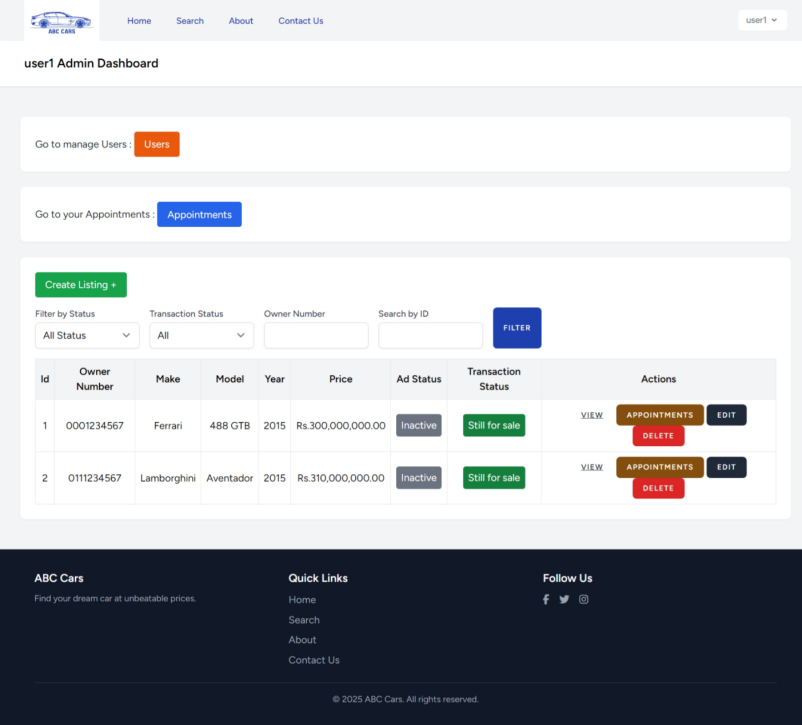802x725 pixels.
Task: Open the Facebook icon in footer
Action: tap(545, 599)
